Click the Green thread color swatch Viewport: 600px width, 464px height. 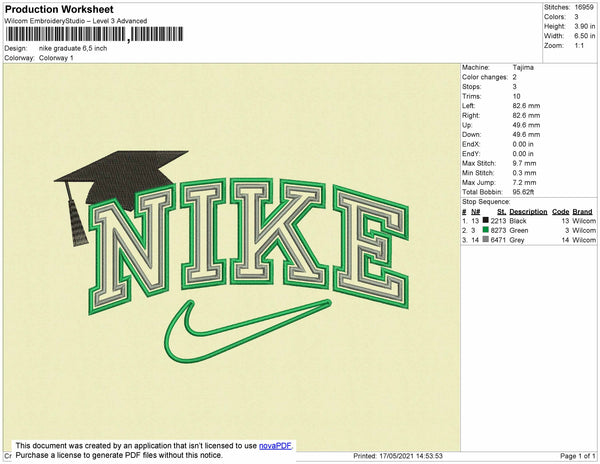[x=486, y=230]
